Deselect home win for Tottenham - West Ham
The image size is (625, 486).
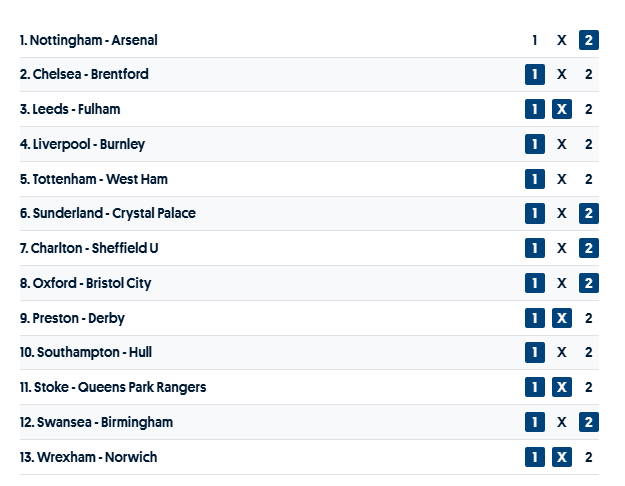click(x=535, y=179)
